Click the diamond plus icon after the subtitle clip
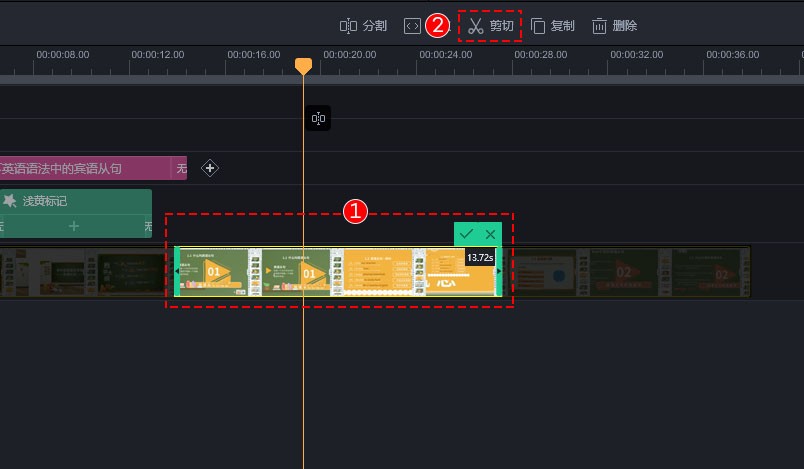This screenshot has width=804, height=469. coord(210,168)
